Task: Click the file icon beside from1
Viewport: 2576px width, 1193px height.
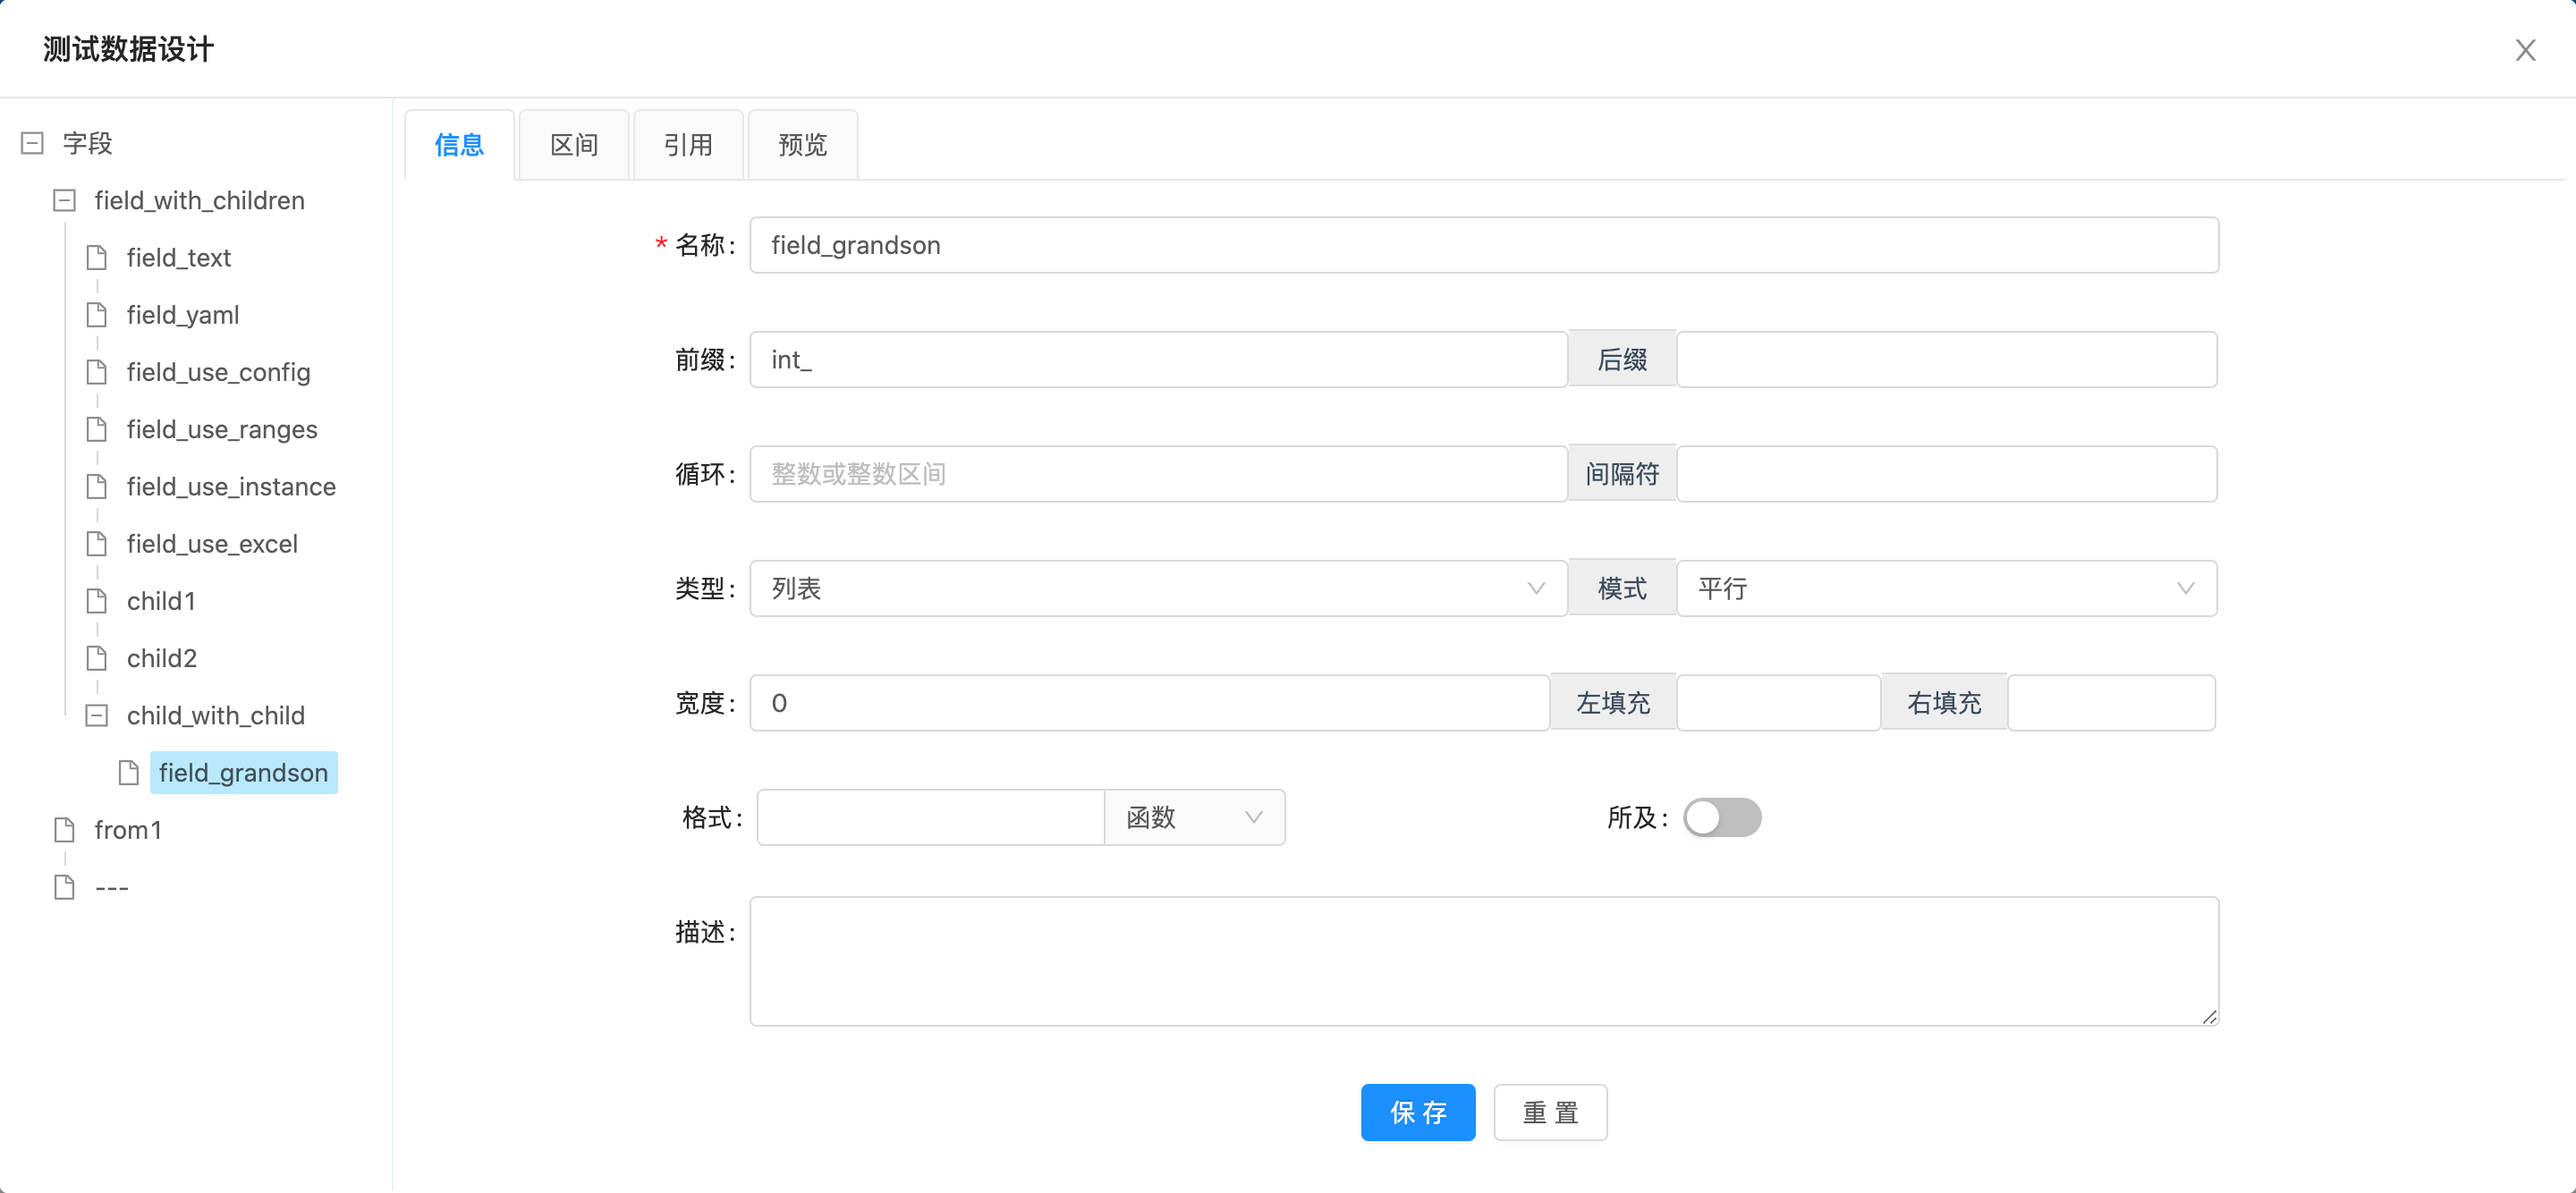Action: click(x=65, y=830)
